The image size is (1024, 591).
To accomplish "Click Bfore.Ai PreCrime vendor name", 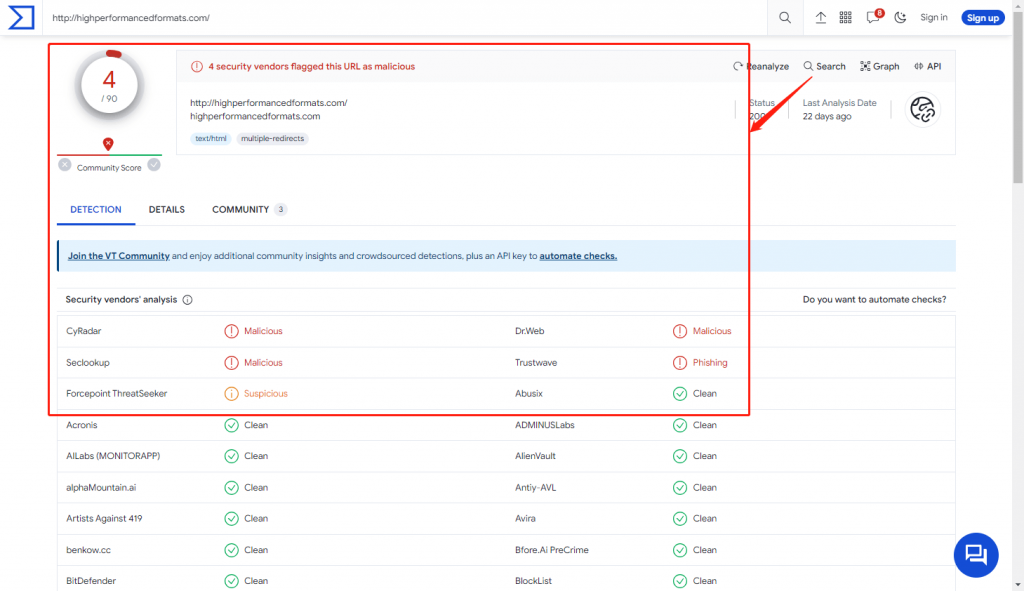I will tap(551, 550).
